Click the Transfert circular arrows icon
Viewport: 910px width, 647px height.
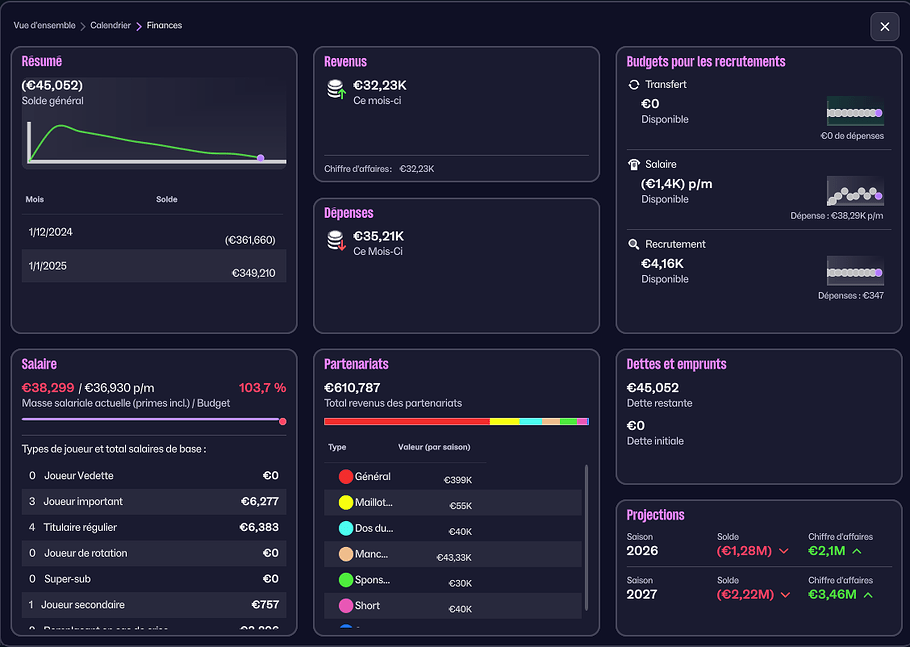coord(634,85)
